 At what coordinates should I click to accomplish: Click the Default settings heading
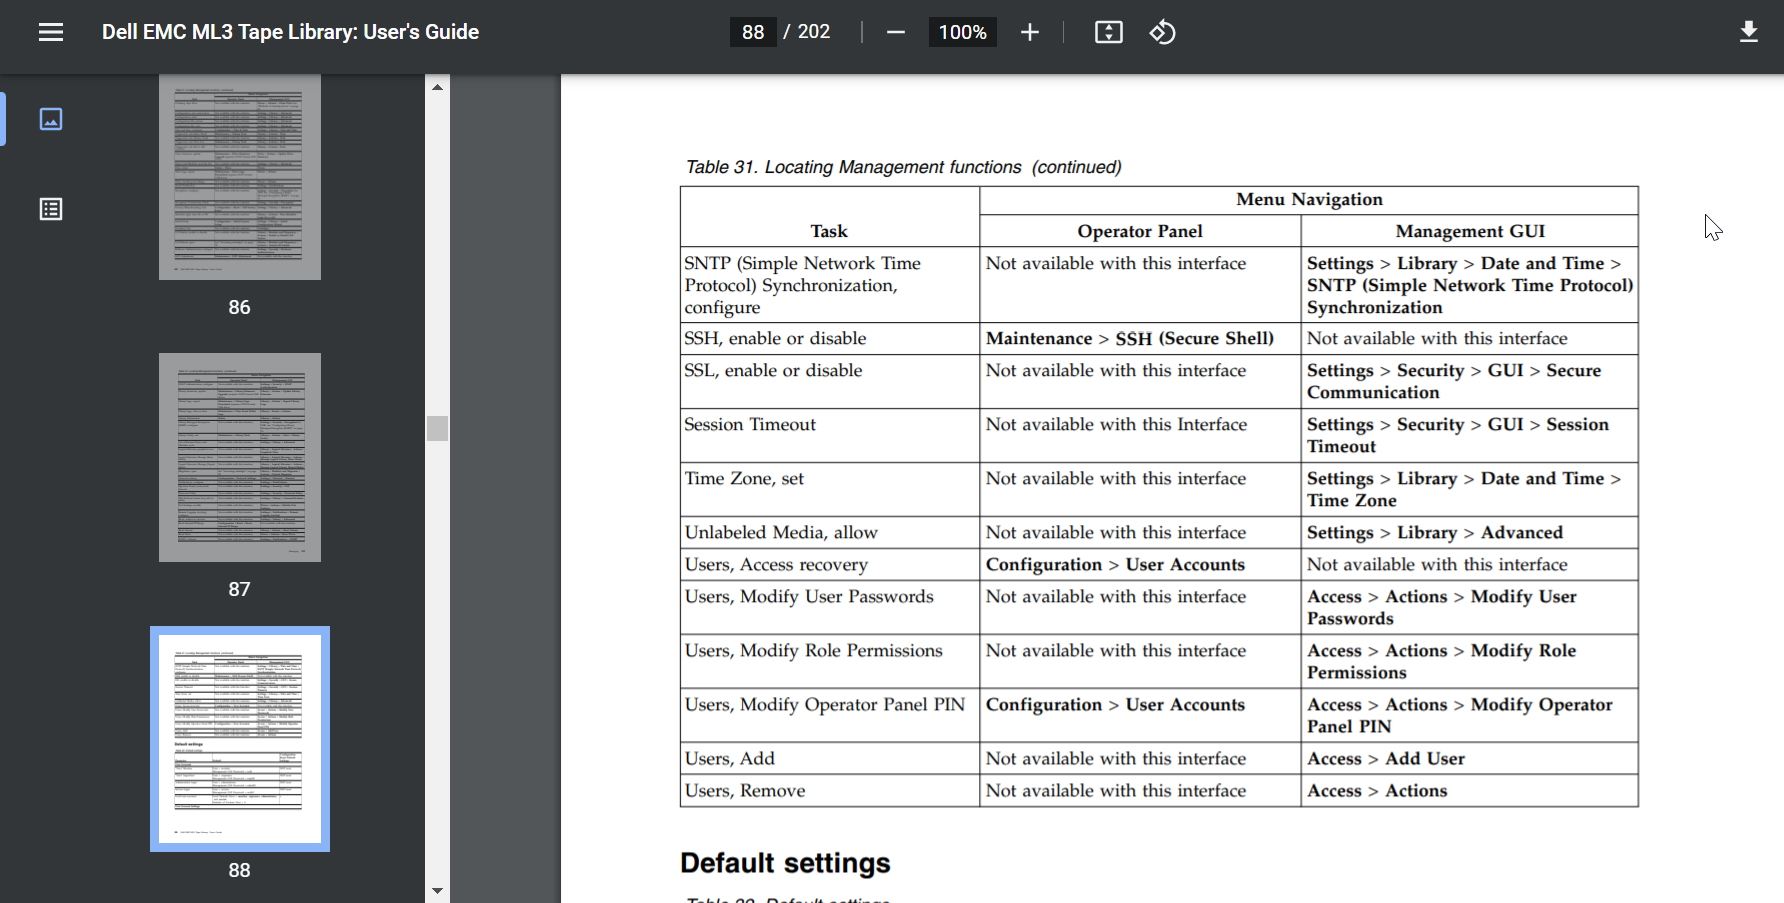click(785, 863)
